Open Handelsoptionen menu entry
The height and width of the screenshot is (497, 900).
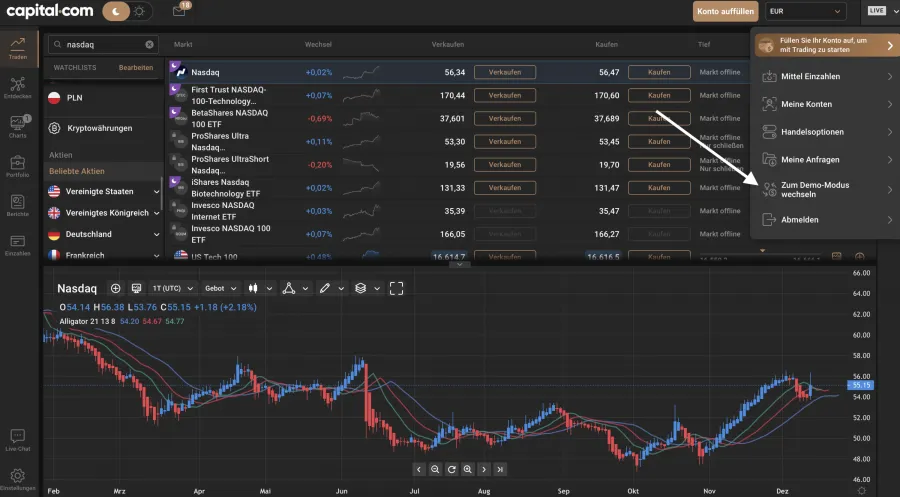tap(827, 132)
